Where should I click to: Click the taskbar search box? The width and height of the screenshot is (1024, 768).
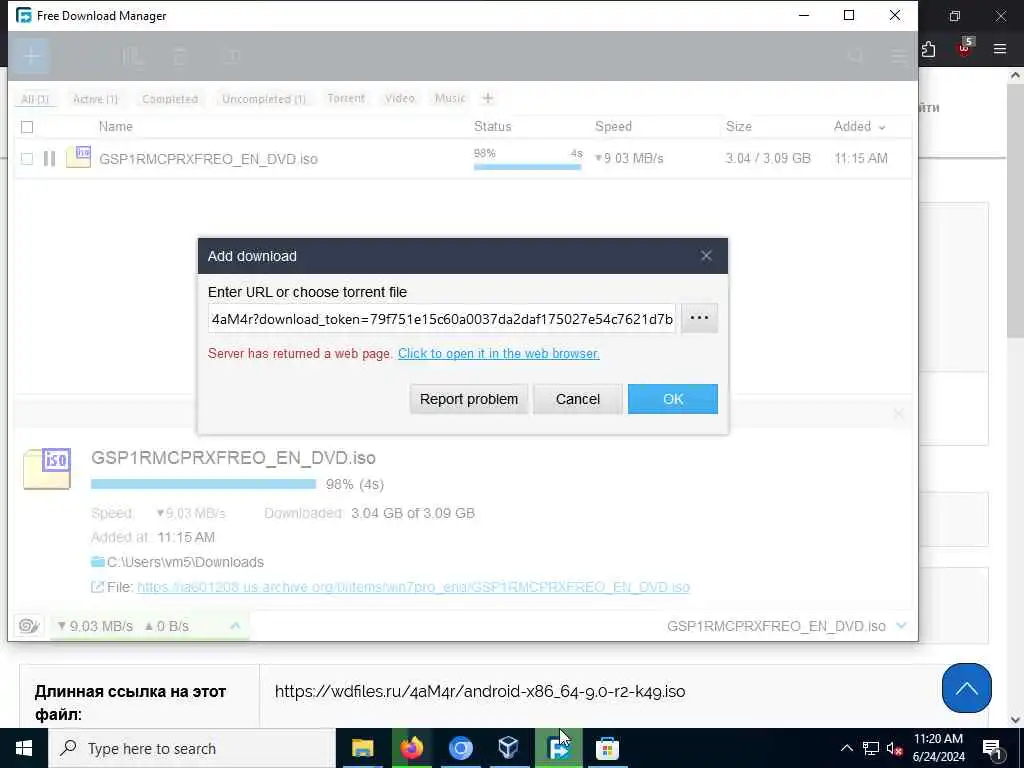(192, 748)
